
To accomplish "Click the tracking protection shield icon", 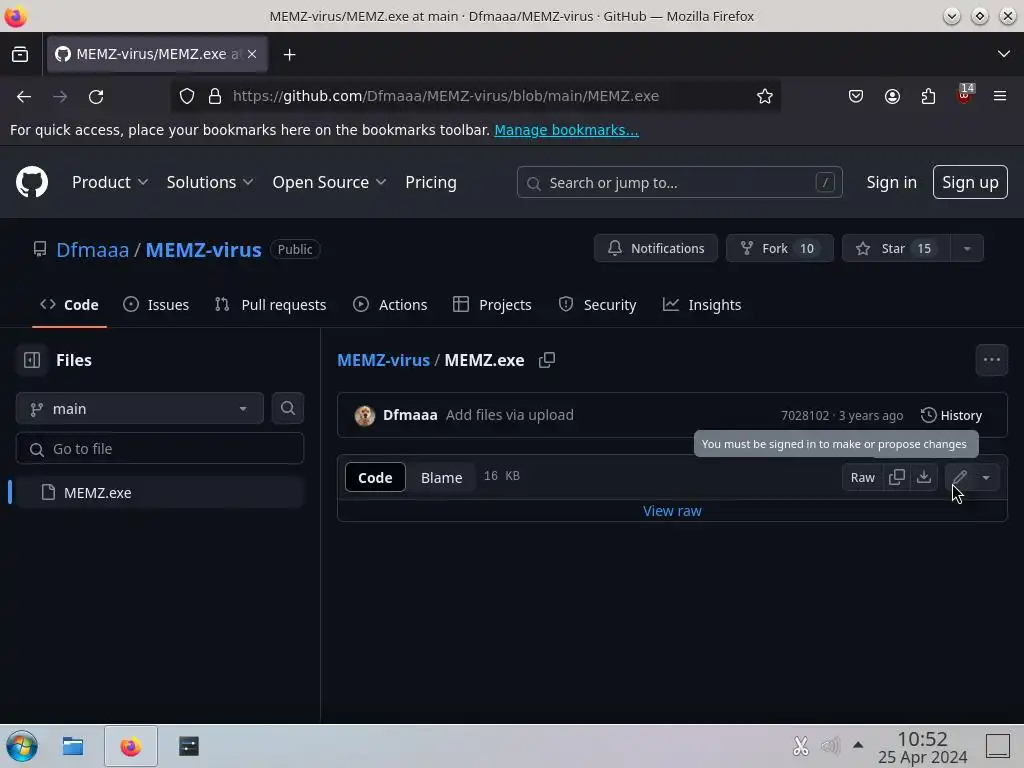I will click(x=187, y=97).
